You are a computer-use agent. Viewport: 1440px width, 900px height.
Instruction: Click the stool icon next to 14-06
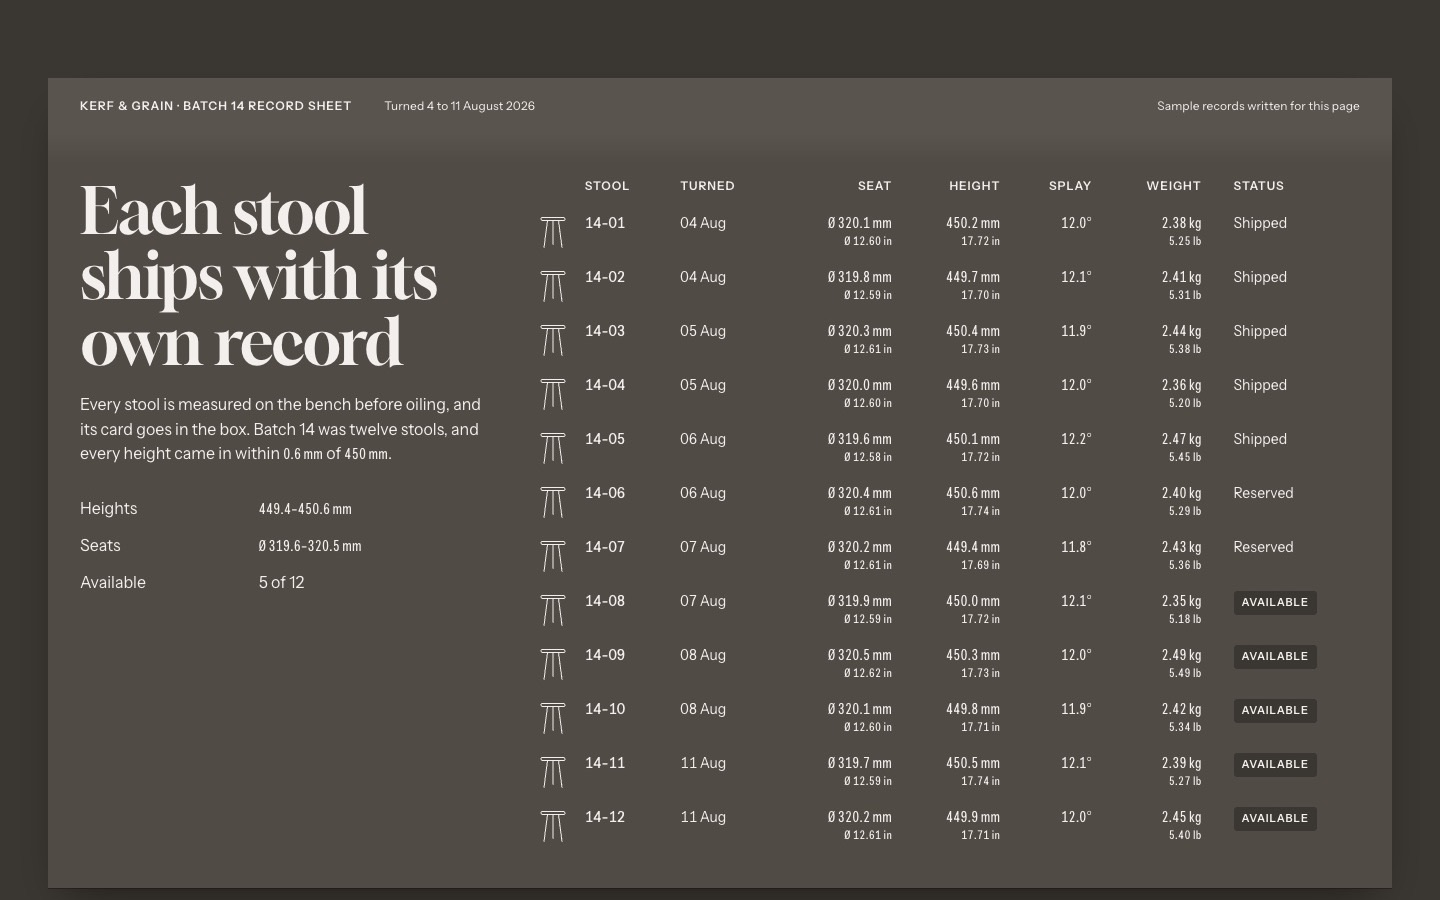(x=553, y=502)
